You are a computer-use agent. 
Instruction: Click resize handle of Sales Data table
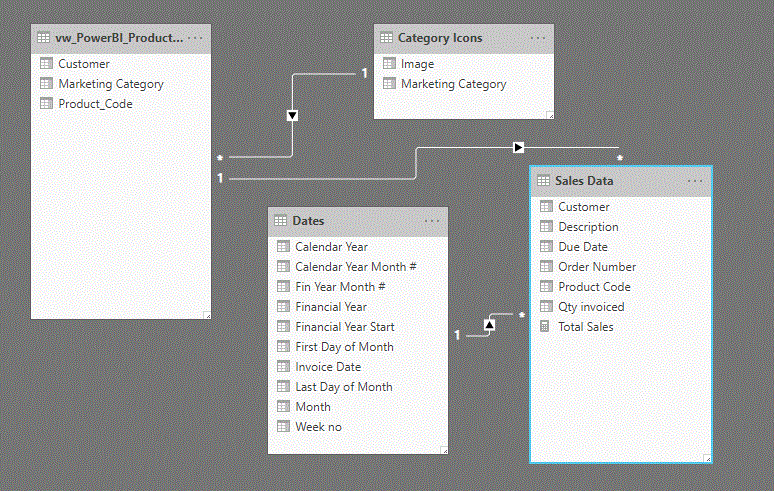[x=707, y=459]
